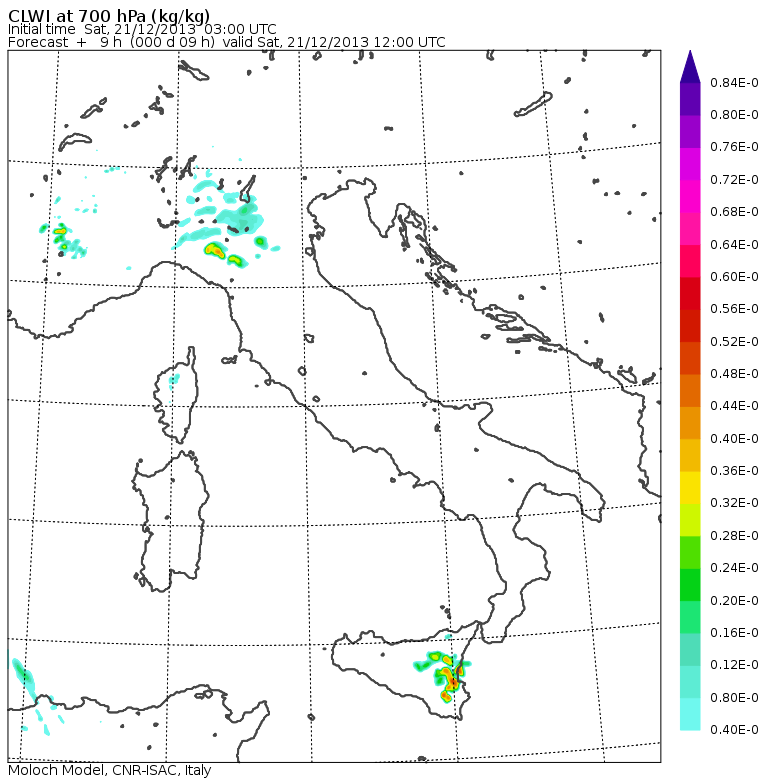This screenshot has height=784, width=760.
Task: Click the 0.44E-0 legend label
Action: [x=734, y=406]
